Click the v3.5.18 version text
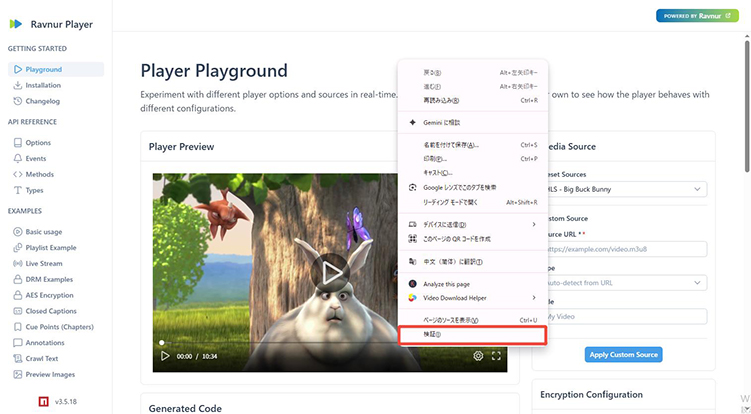 66,402
